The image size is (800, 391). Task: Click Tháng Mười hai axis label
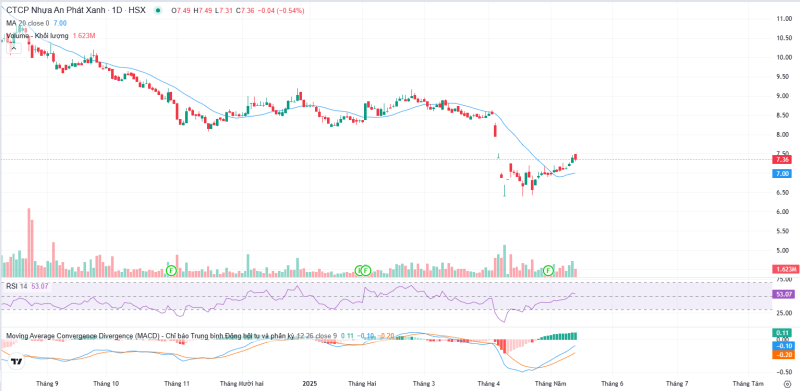pyautogui.click(x=242, y=383)
